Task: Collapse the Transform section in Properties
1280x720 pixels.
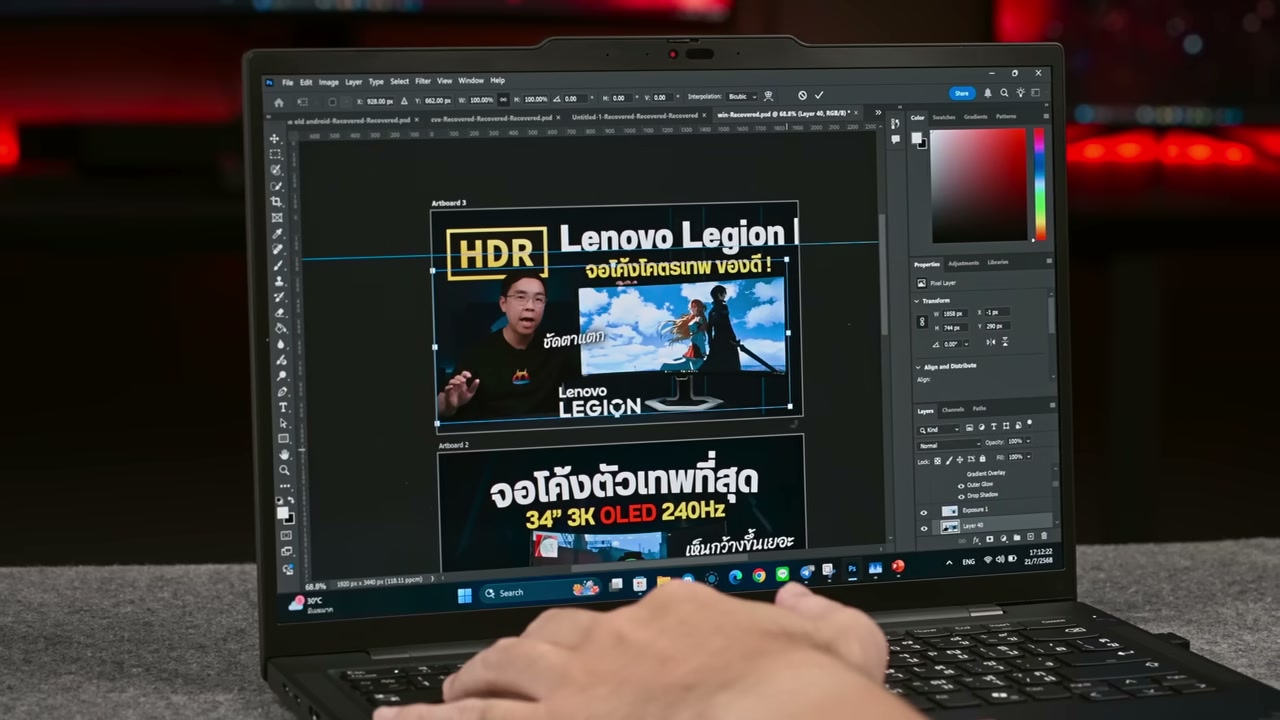Action: (x=917, y=300)
